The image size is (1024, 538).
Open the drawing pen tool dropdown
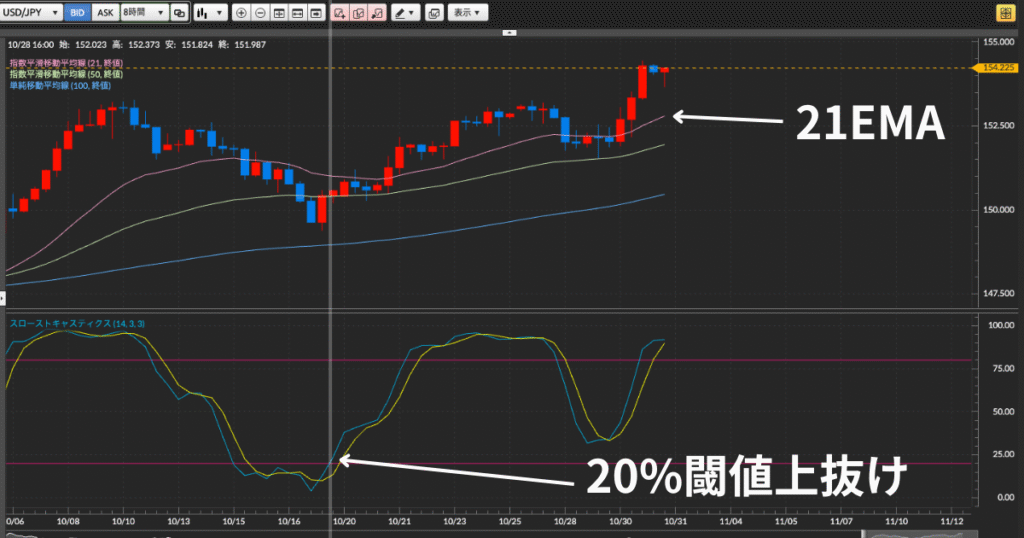(405, 13)
